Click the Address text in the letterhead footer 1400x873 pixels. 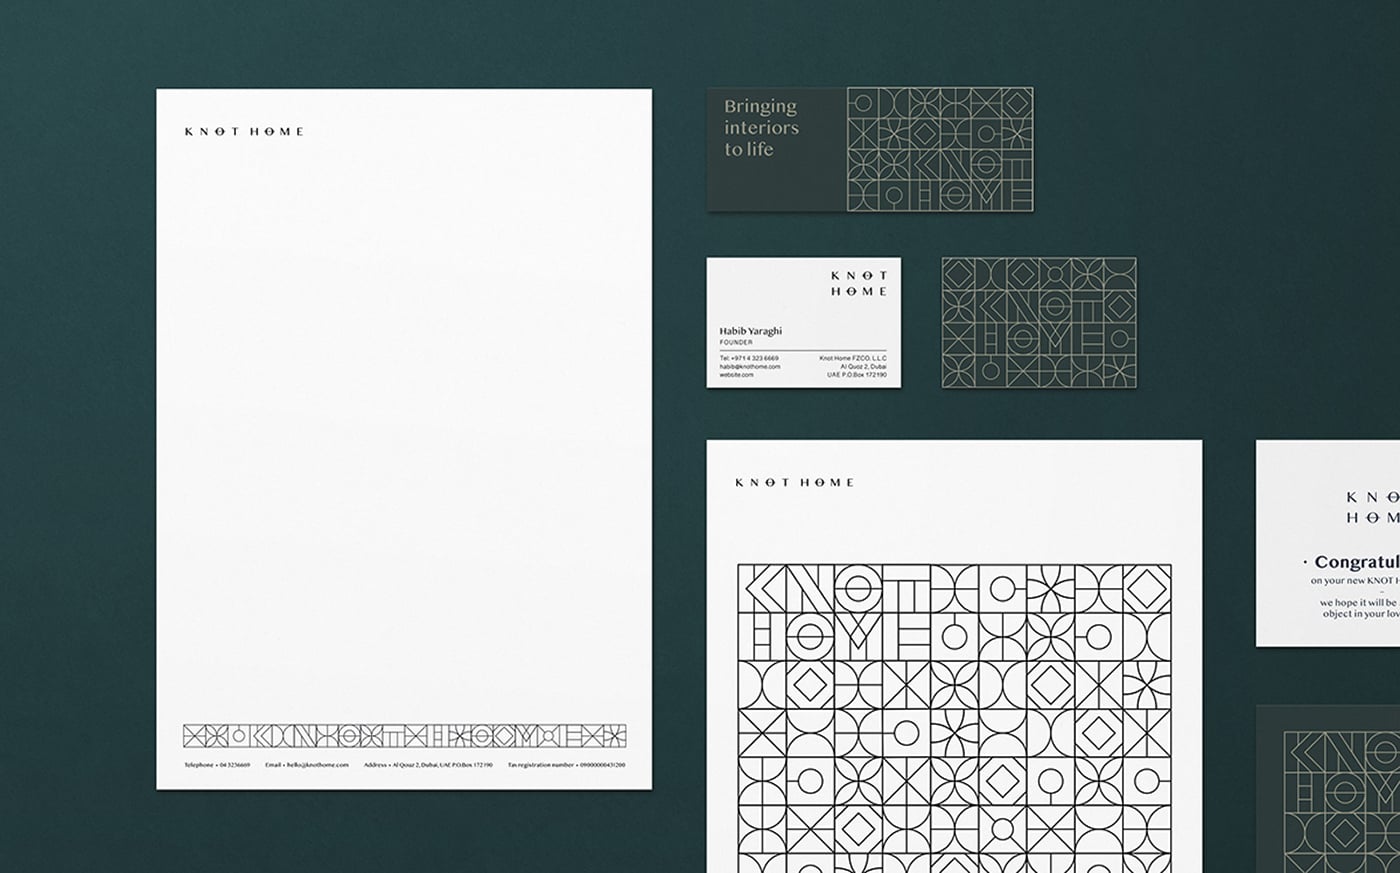click(428, 765)
